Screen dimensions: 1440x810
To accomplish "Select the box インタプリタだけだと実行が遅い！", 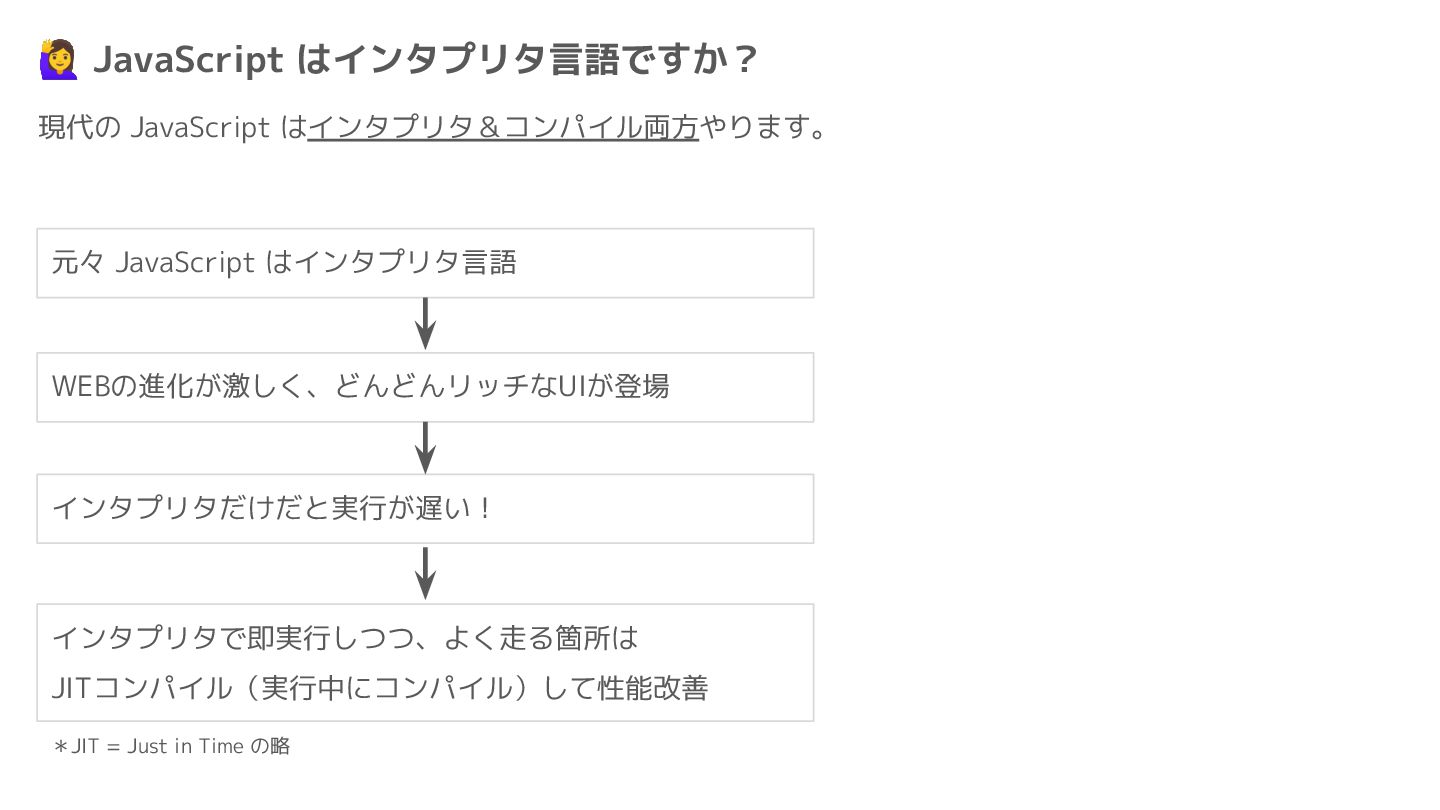I will click(425, 509).
